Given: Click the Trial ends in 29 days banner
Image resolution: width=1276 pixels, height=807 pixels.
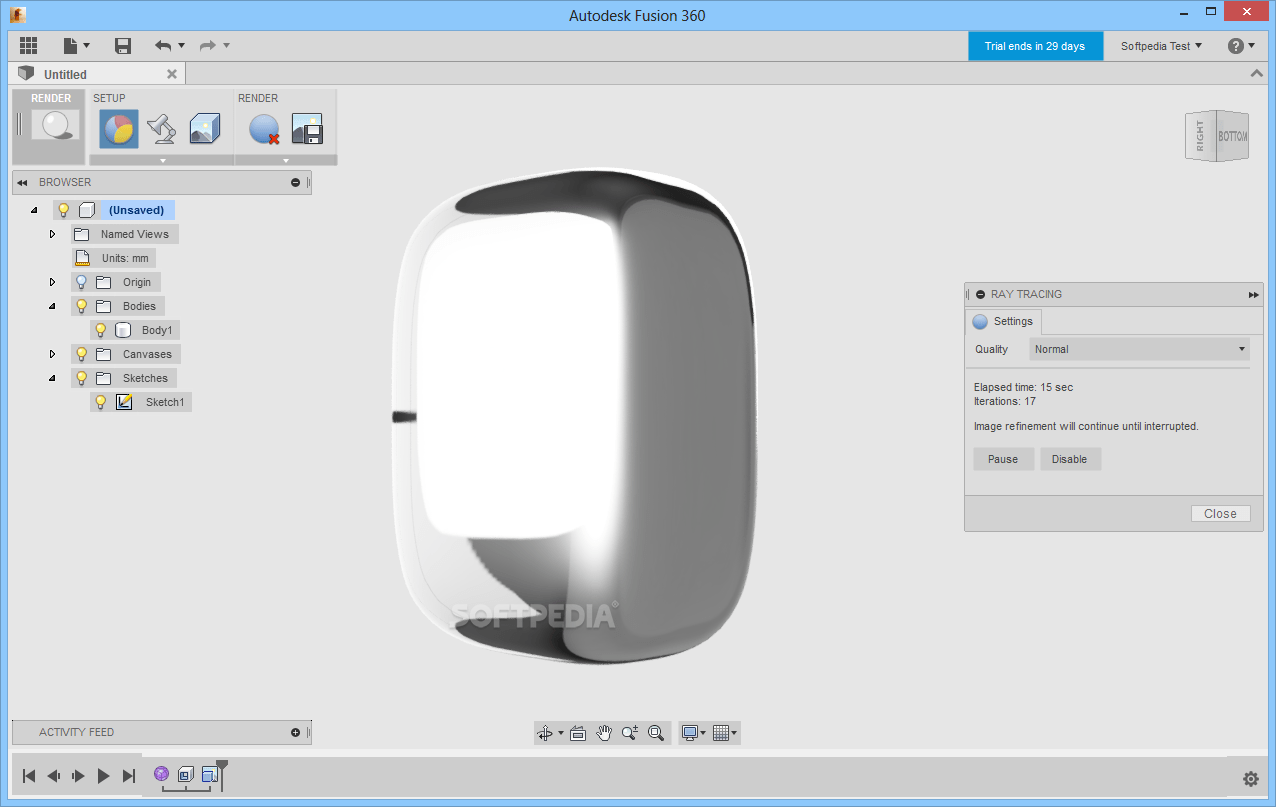Looking at the screenshot, I should 1035,46.
